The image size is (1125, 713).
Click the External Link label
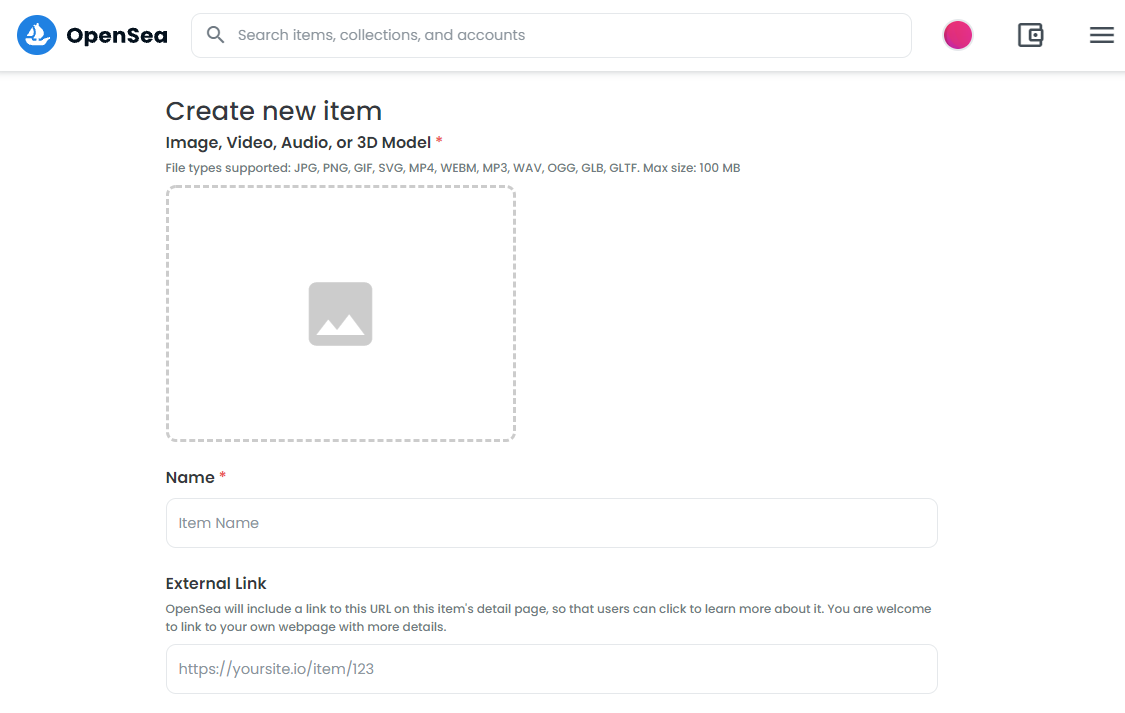pyautogui.click(x=216, y=583)
